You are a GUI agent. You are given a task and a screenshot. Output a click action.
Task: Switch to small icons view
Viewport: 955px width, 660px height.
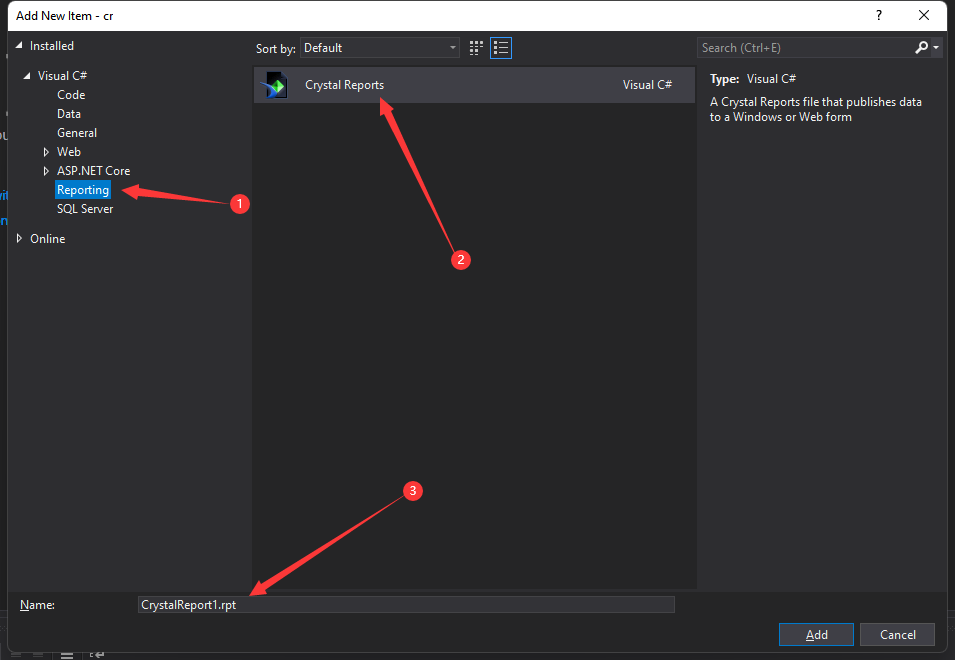coord(476,47)
